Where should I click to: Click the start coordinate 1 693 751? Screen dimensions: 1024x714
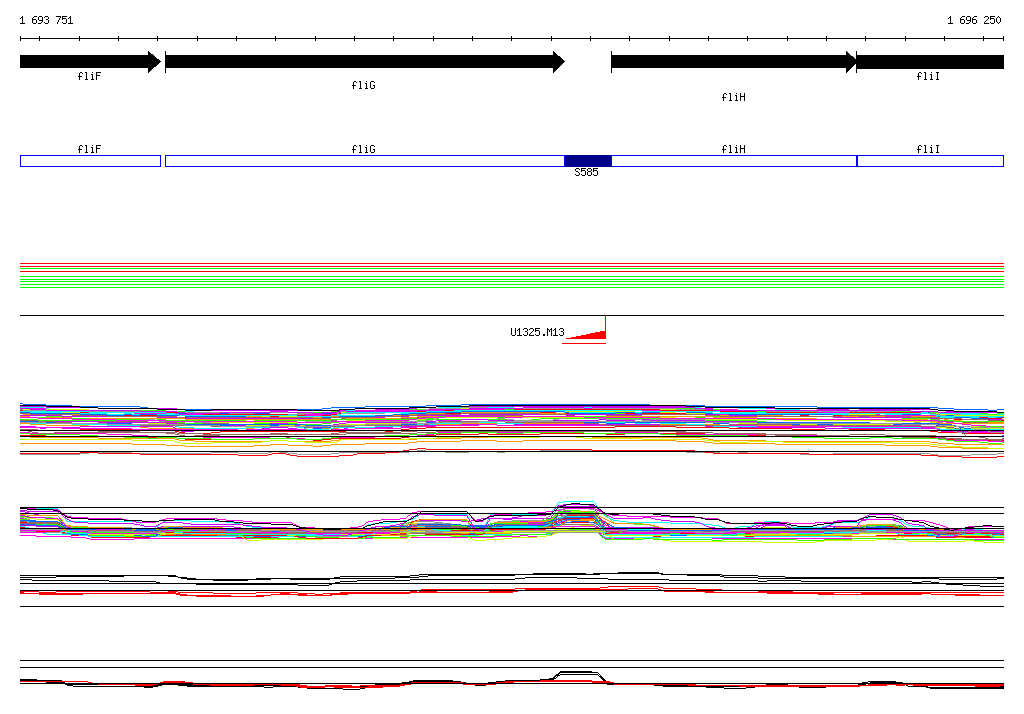pos(46,20)
